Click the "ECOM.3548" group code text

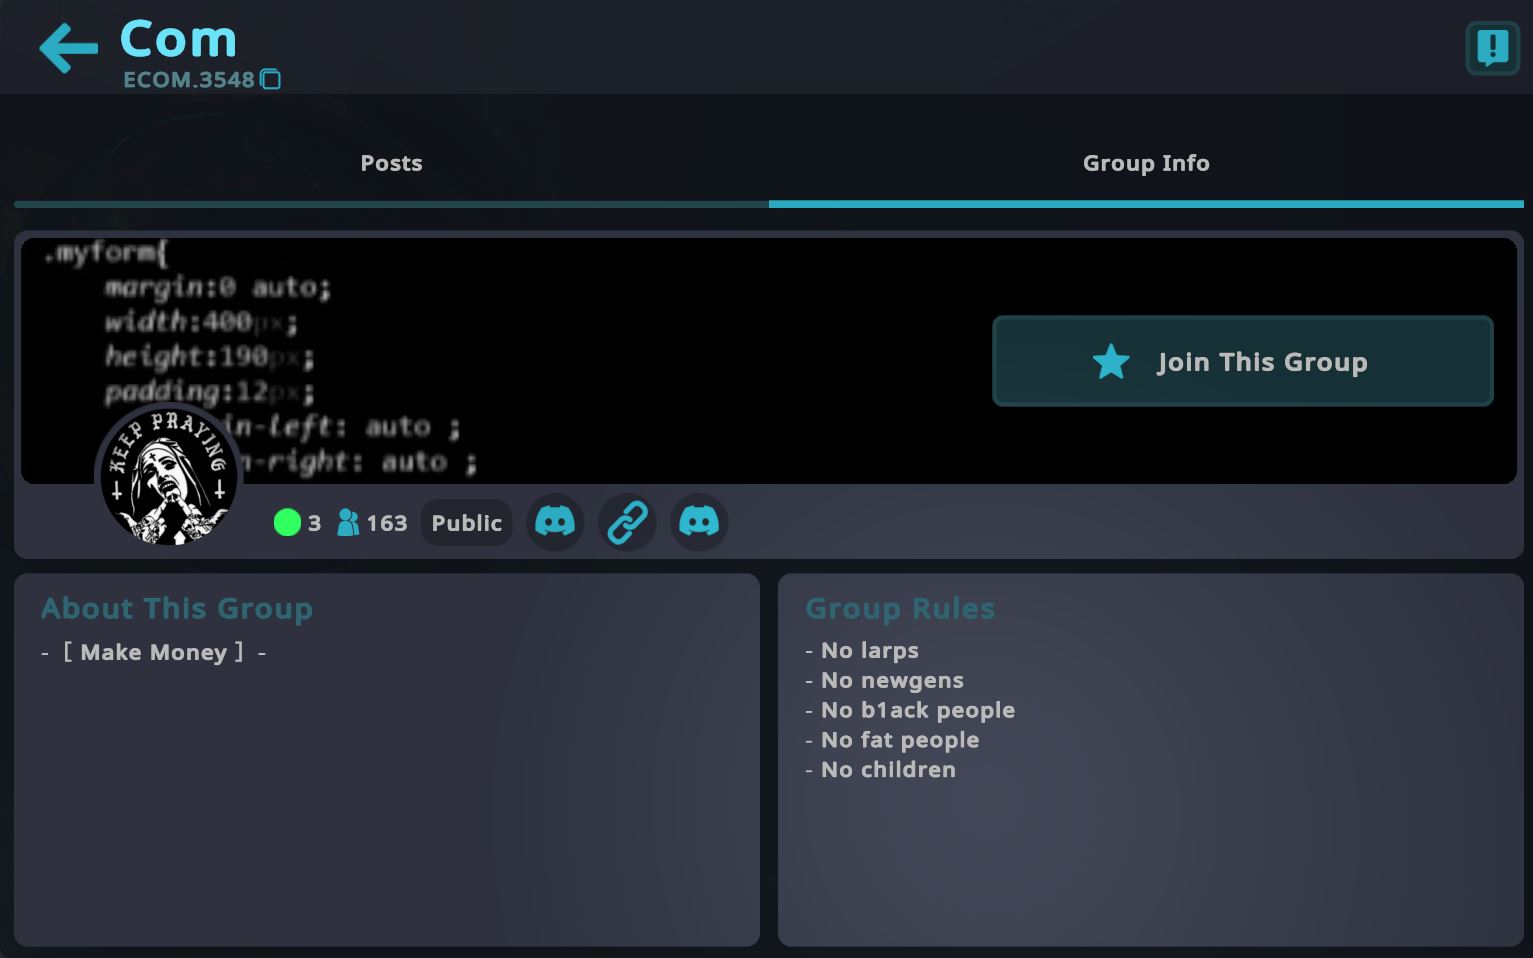[189, 80]
